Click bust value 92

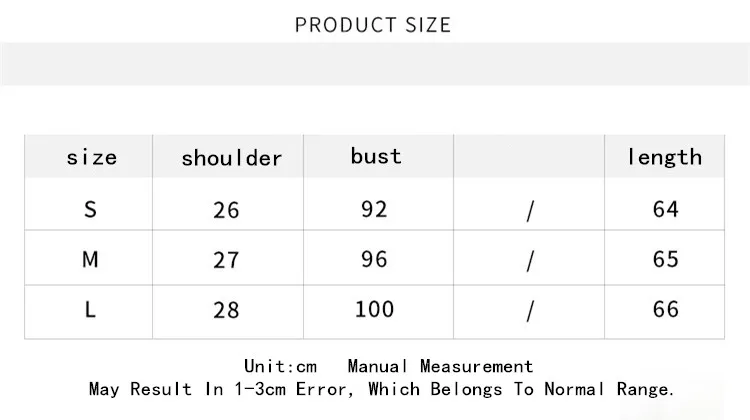tap(374, 210)
